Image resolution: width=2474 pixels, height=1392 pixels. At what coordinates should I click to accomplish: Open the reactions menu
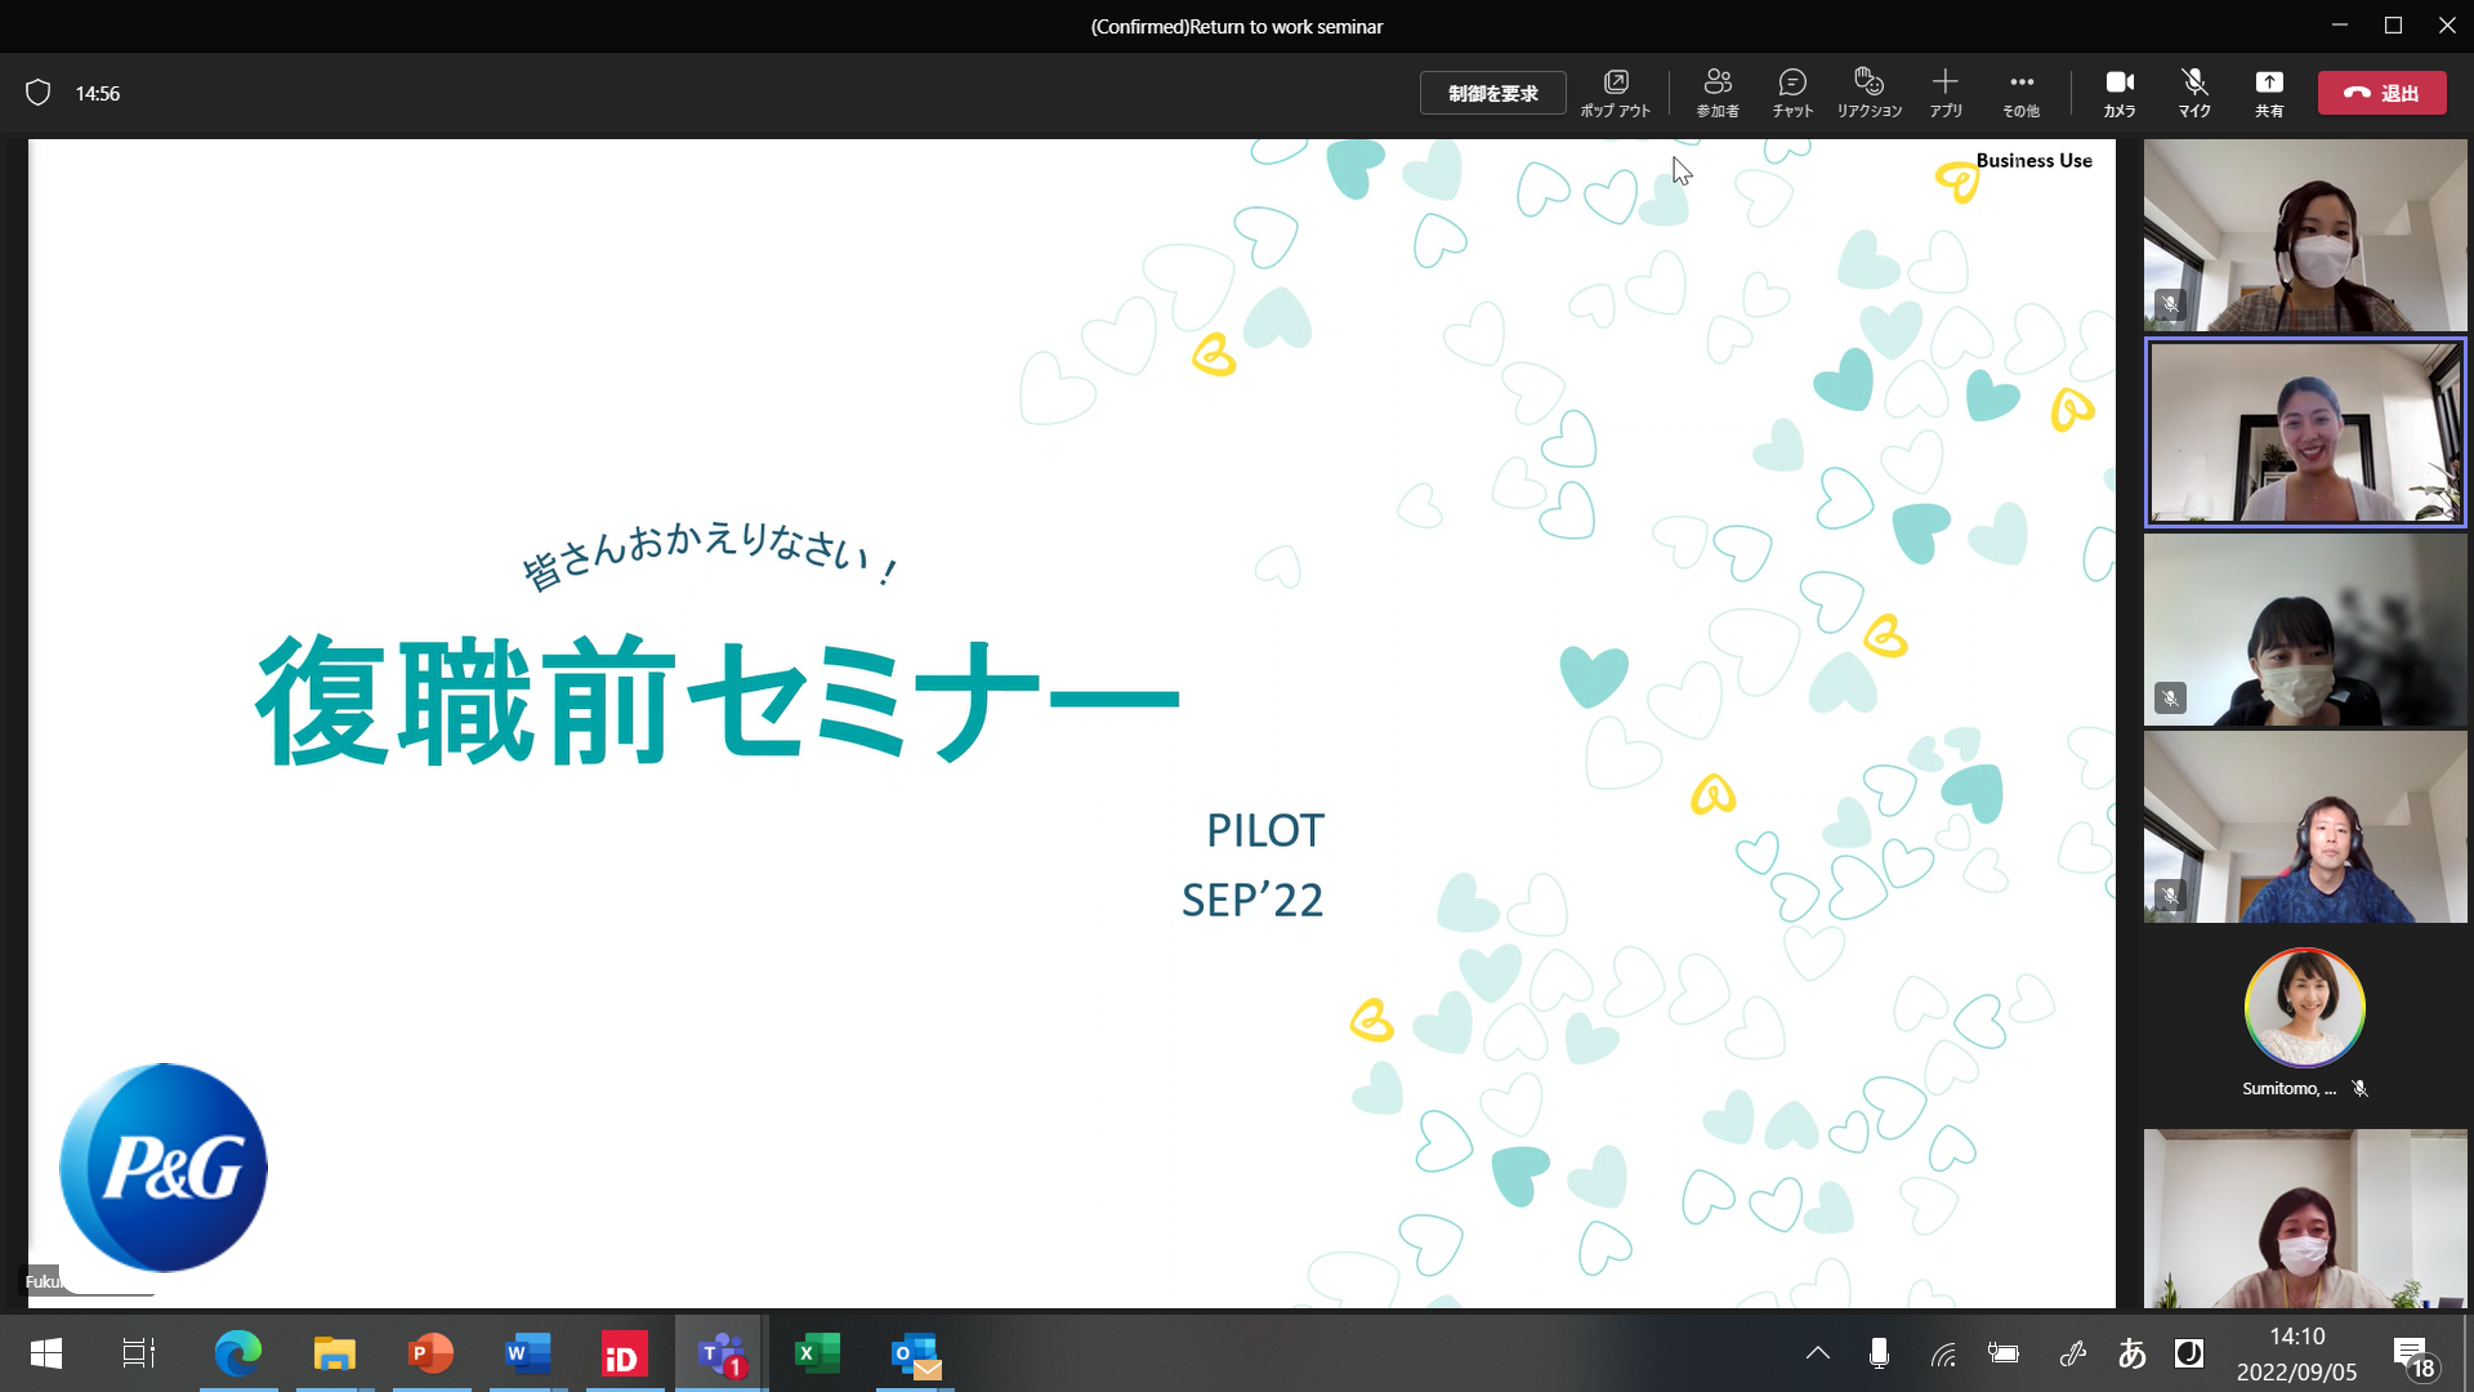[x=1868, y=93]
